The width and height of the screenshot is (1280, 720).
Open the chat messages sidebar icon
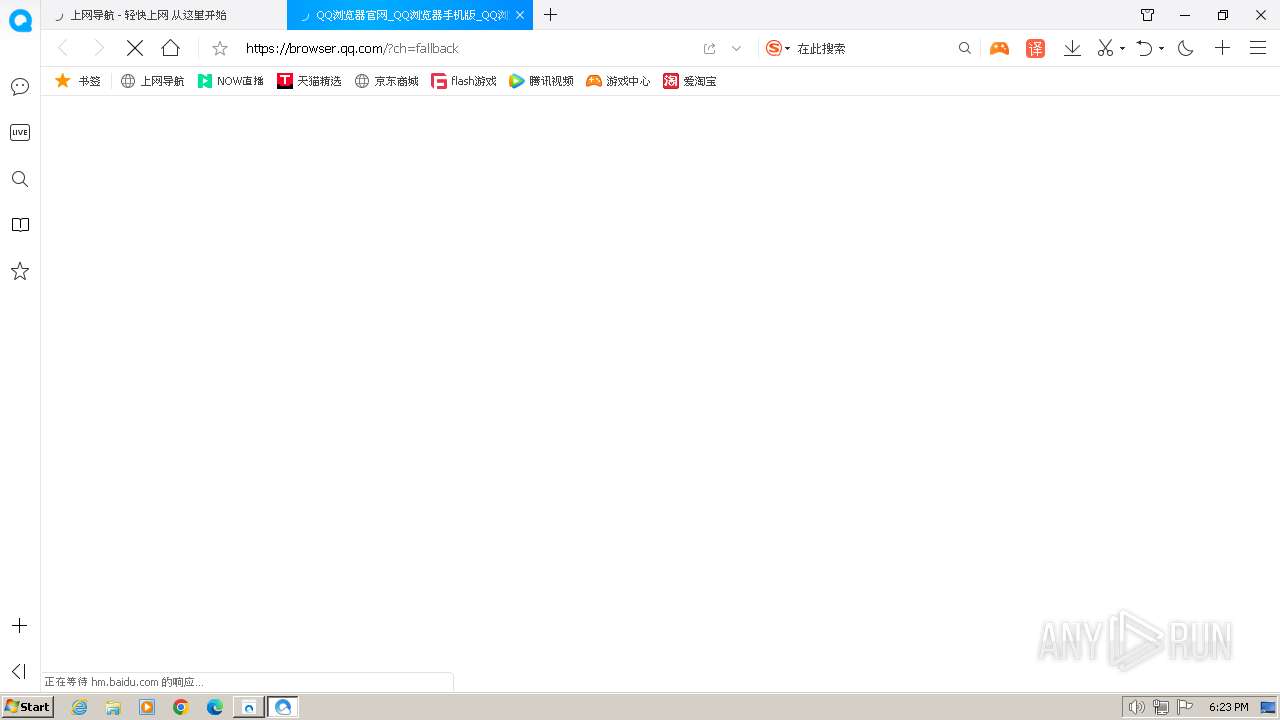pos(20,87)
